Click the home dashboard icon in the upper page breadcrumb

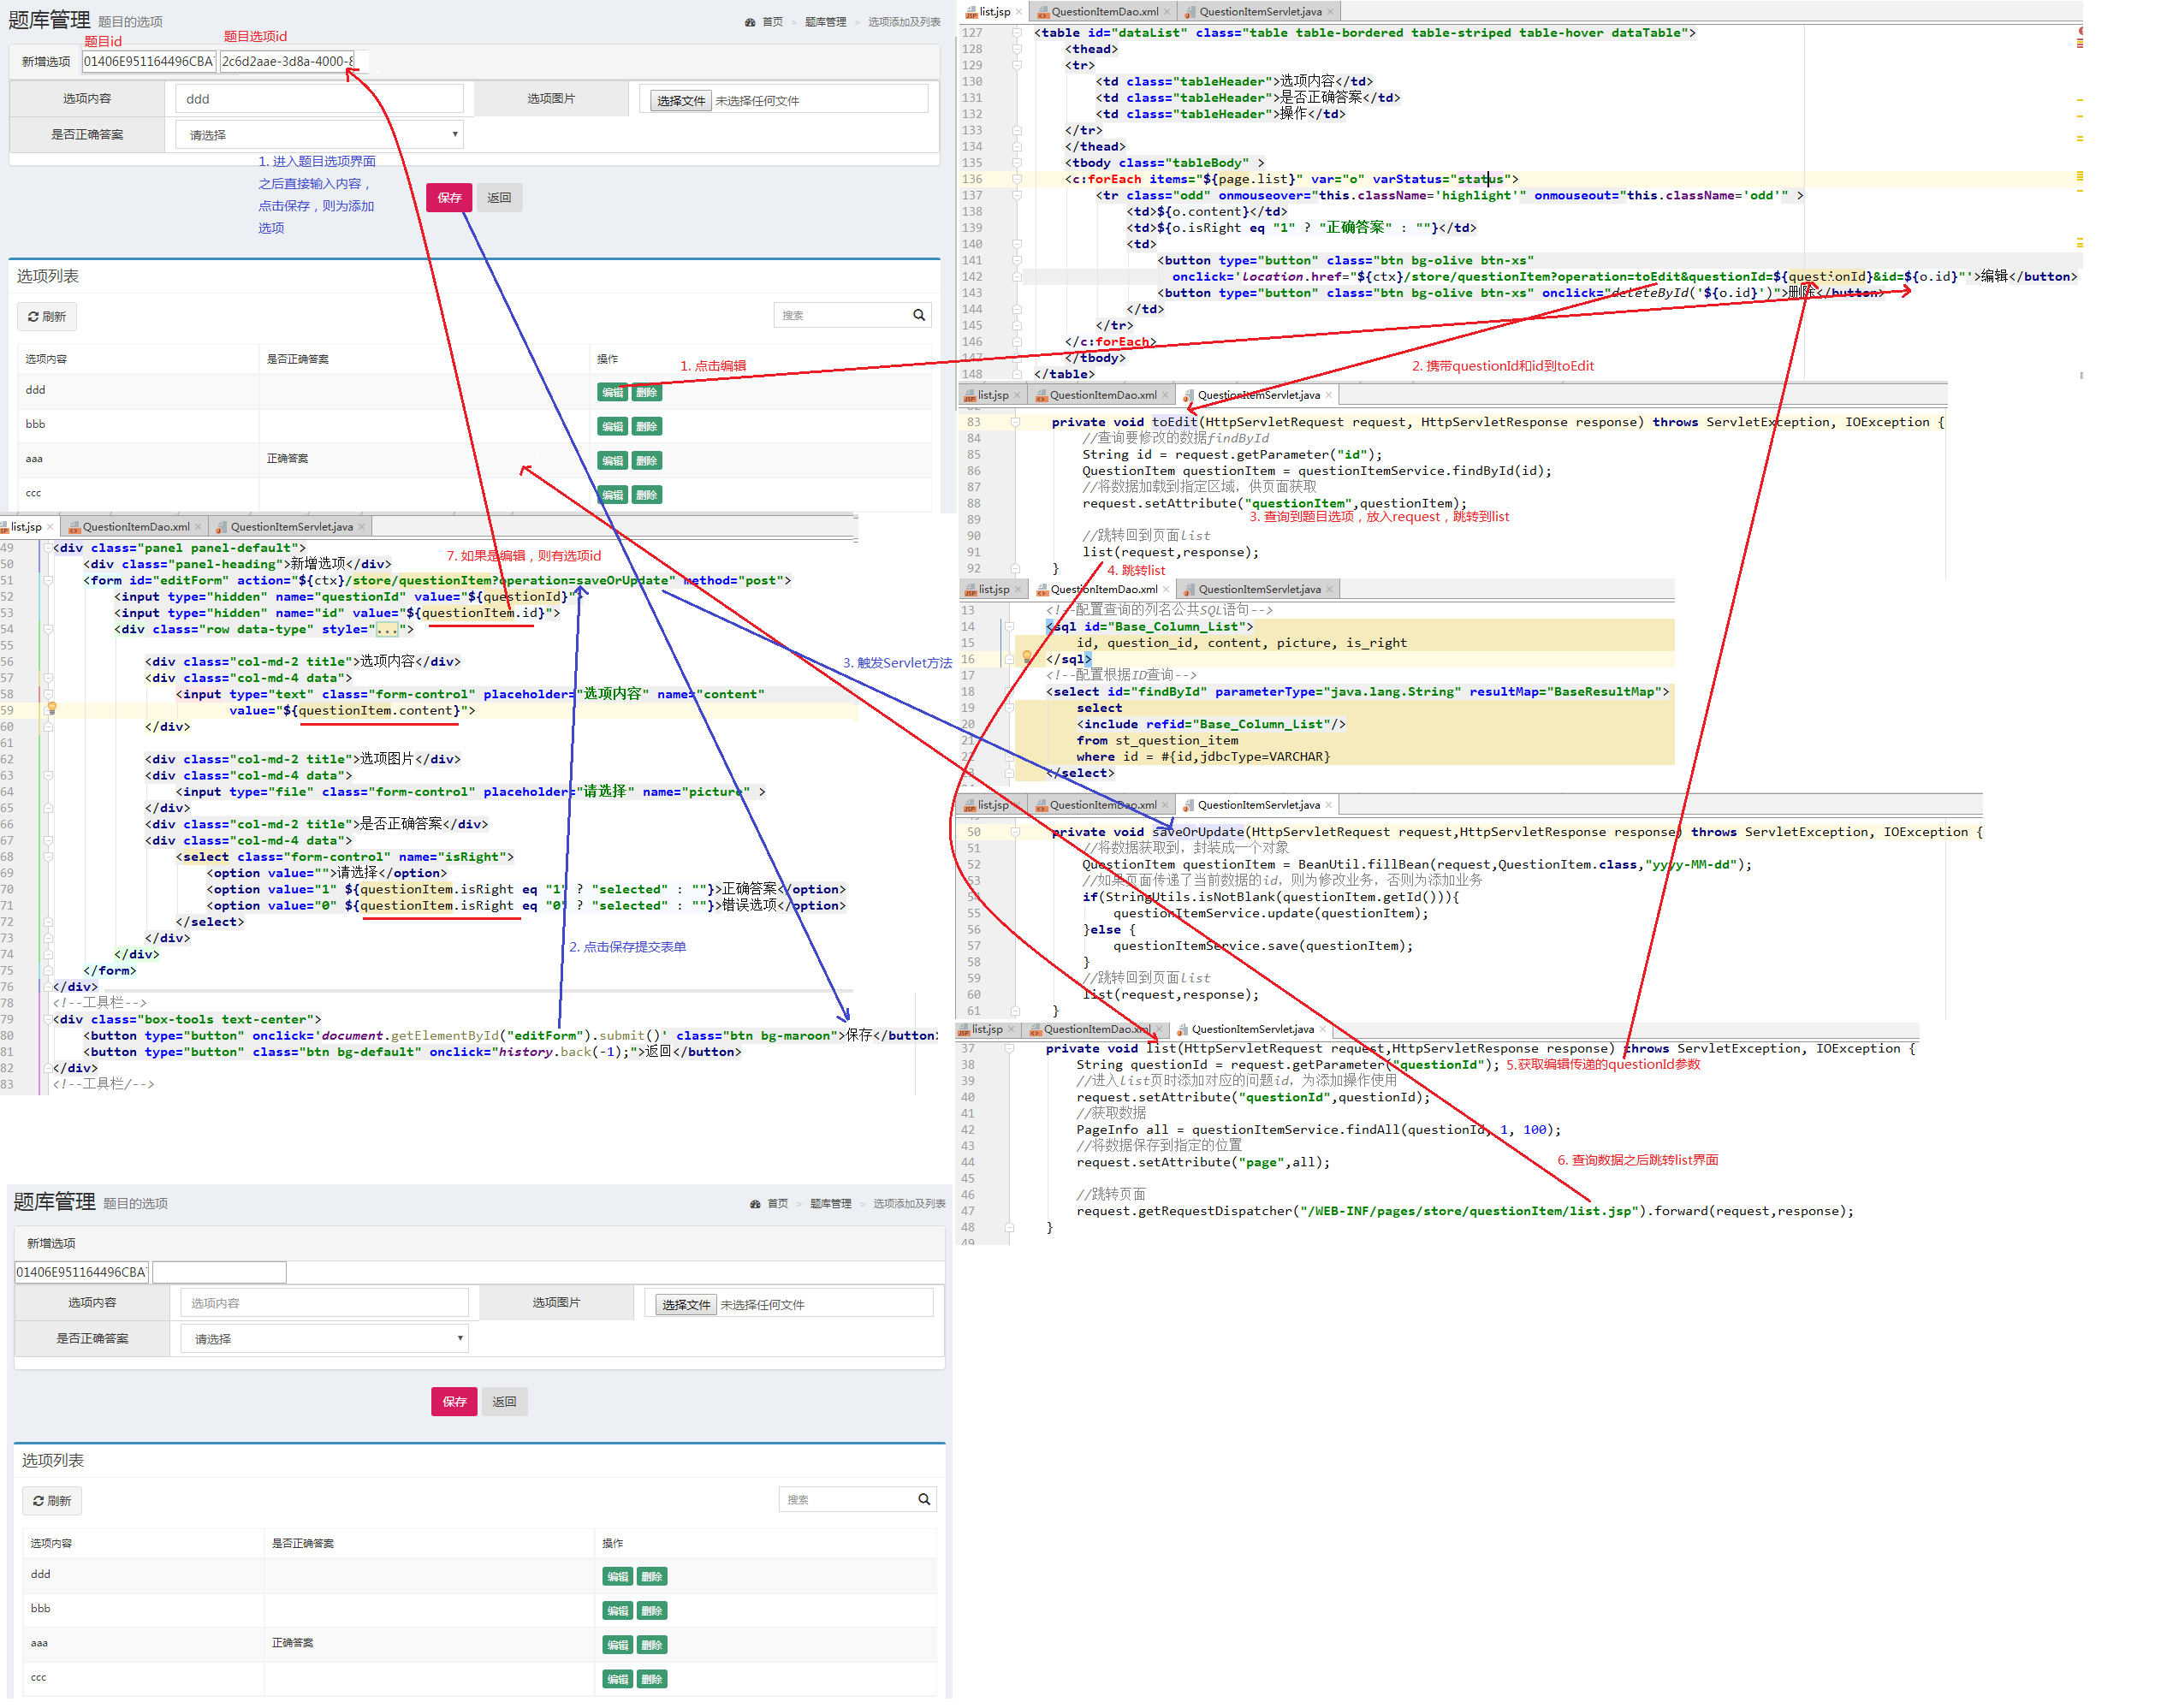click(749, 22)
